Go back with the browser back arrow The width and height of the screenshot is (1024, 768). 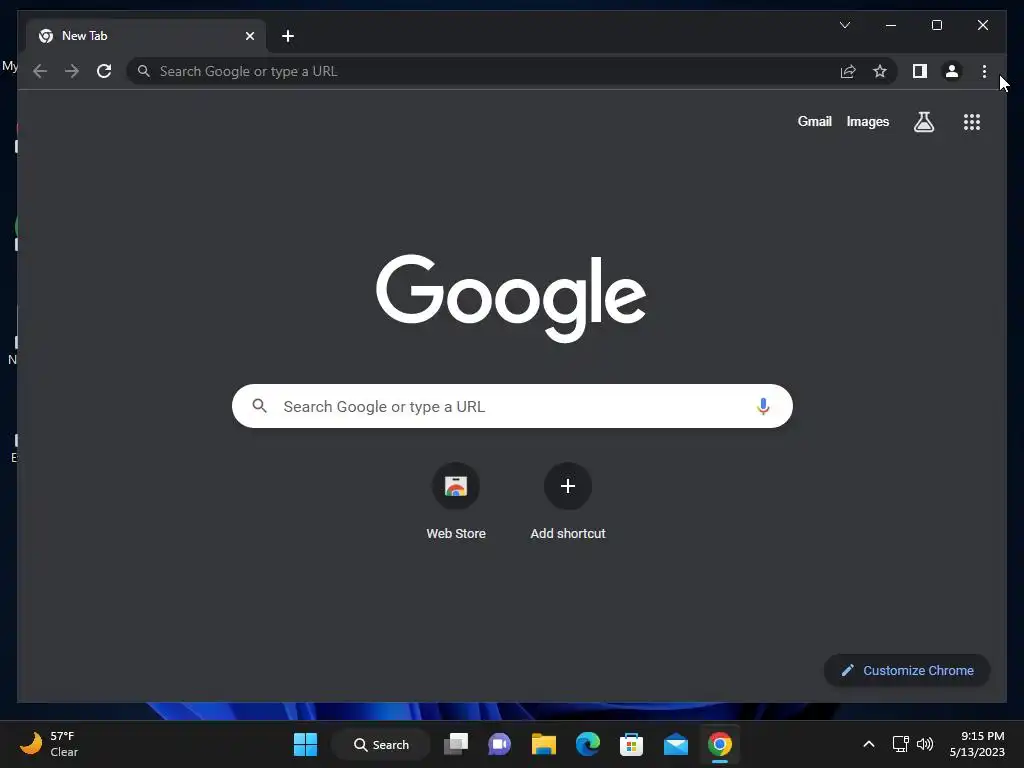pyautogui.click(x=40, y=71)
